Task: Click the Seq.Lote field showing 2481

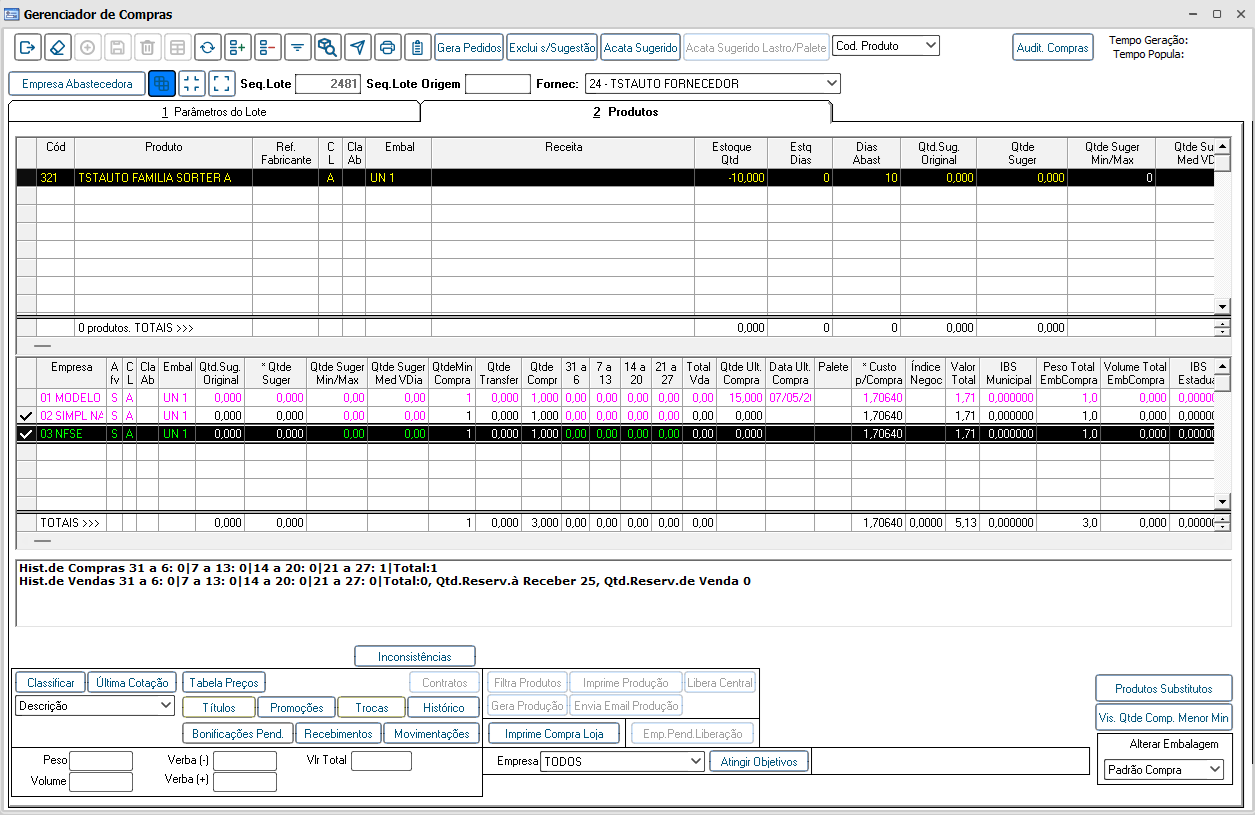Action: 328,84
